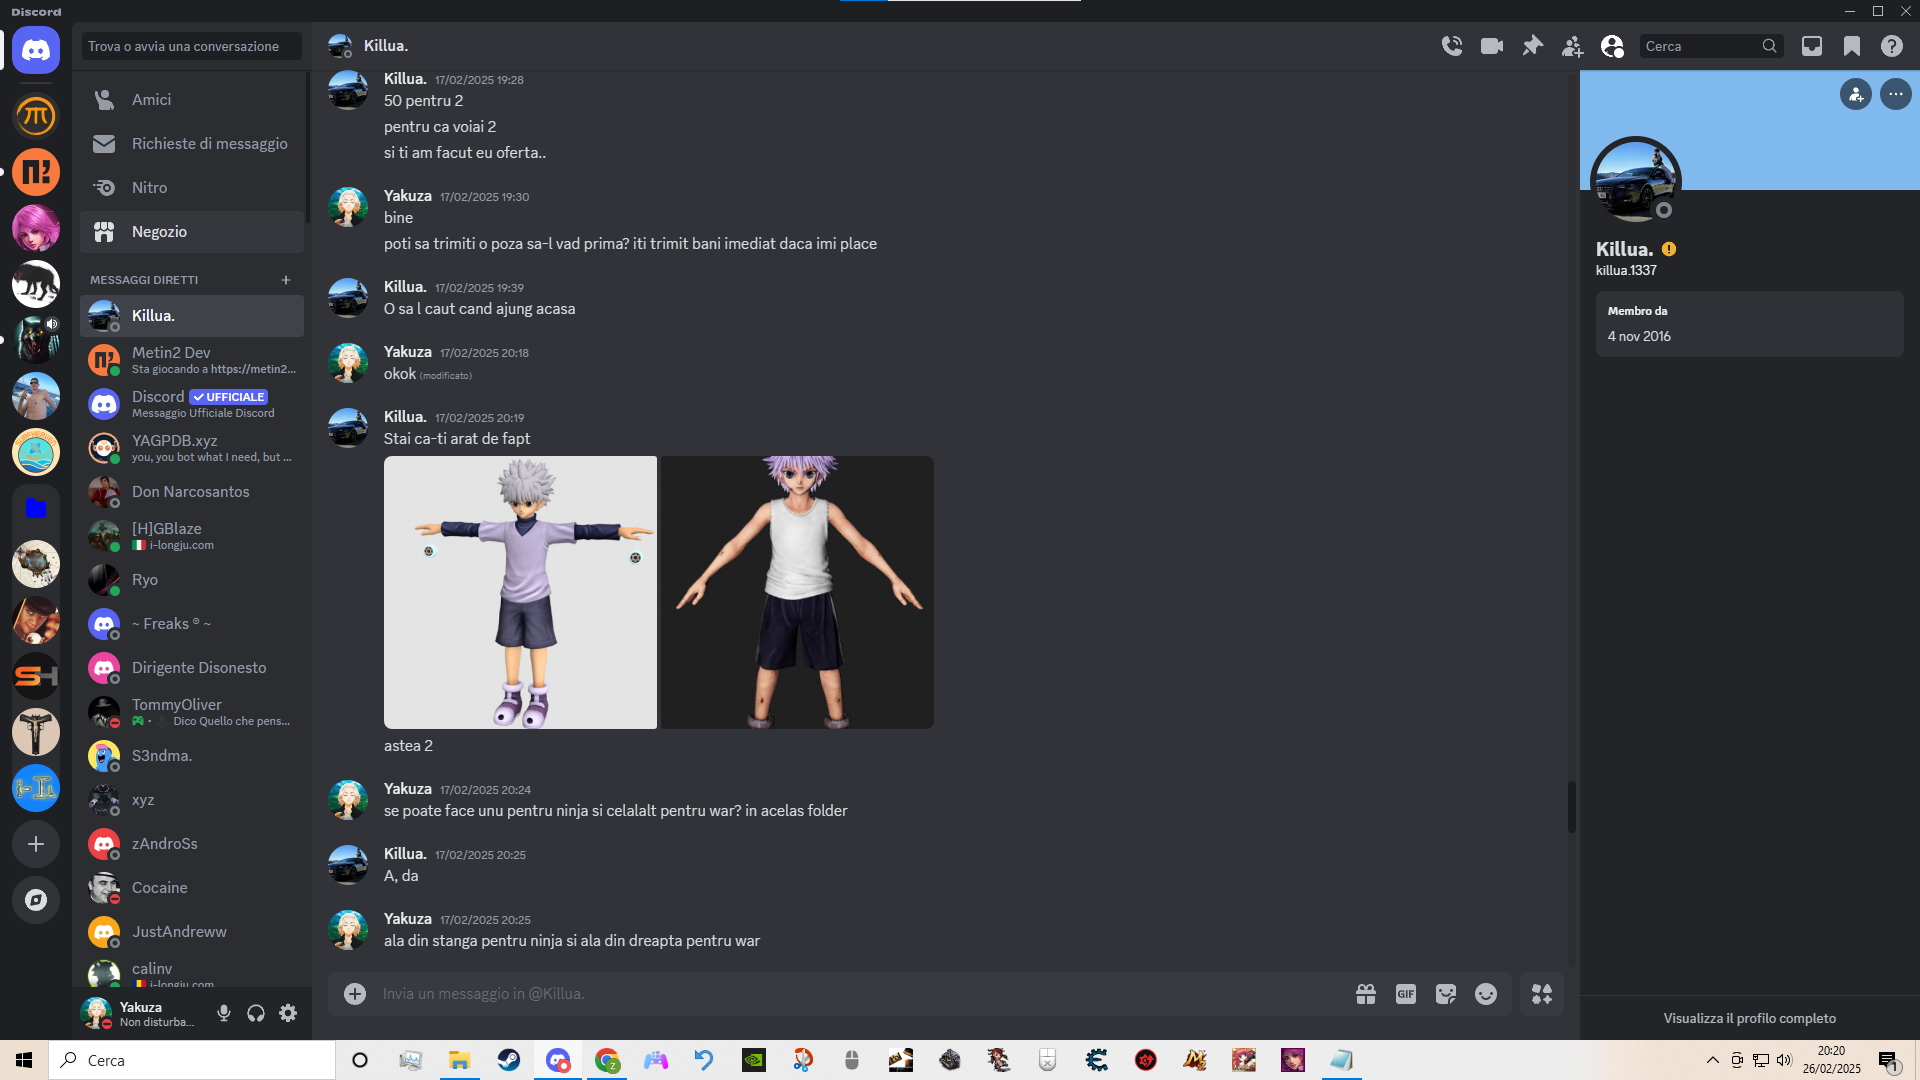Open the gift Nitro icon
This screenshot has width=1920, height=1080.
tap(1366, 994)
